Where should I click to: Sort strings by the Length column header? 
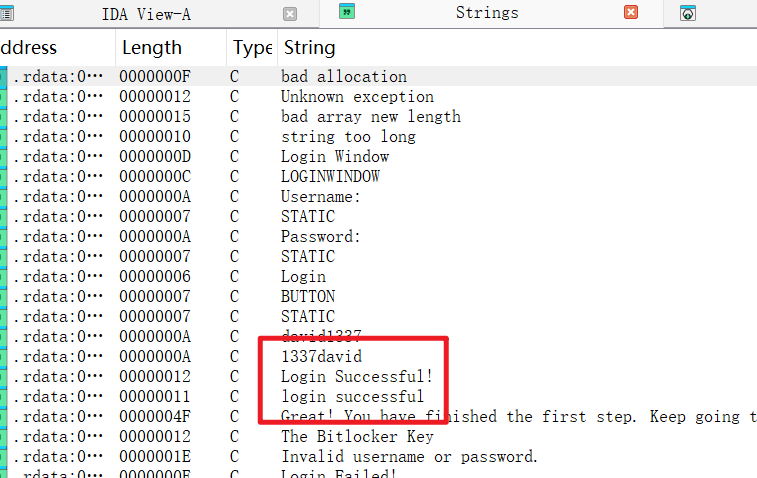tap(152, 48)
